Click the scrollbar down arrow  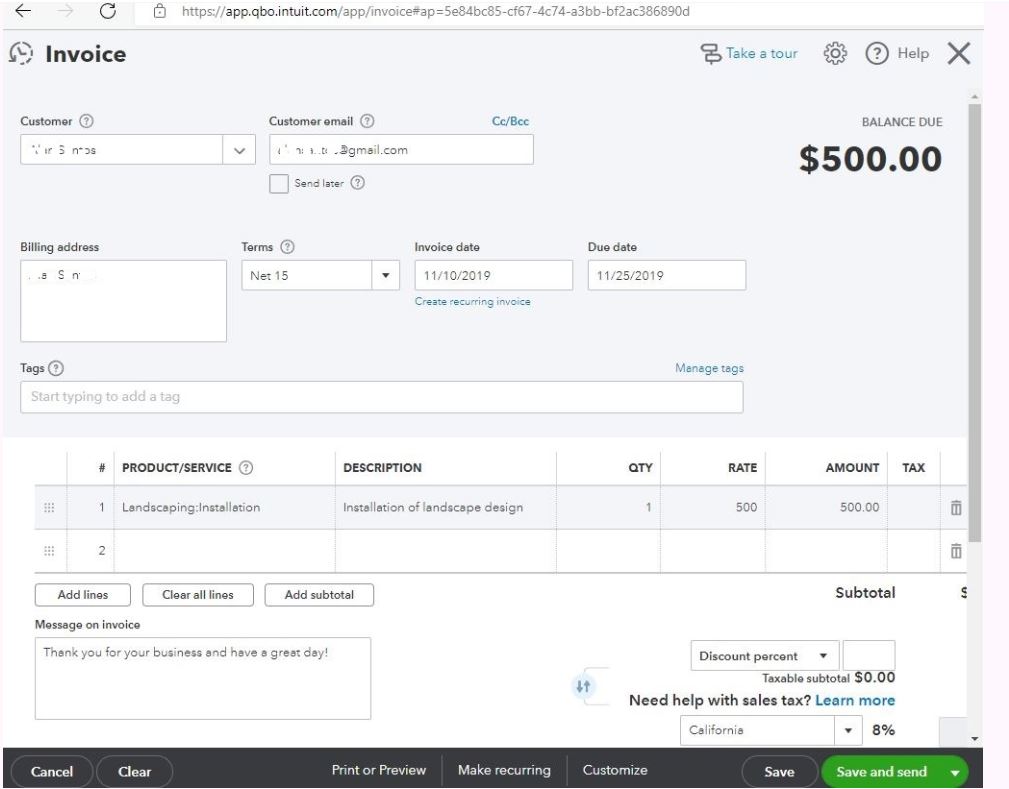point(974,739)
